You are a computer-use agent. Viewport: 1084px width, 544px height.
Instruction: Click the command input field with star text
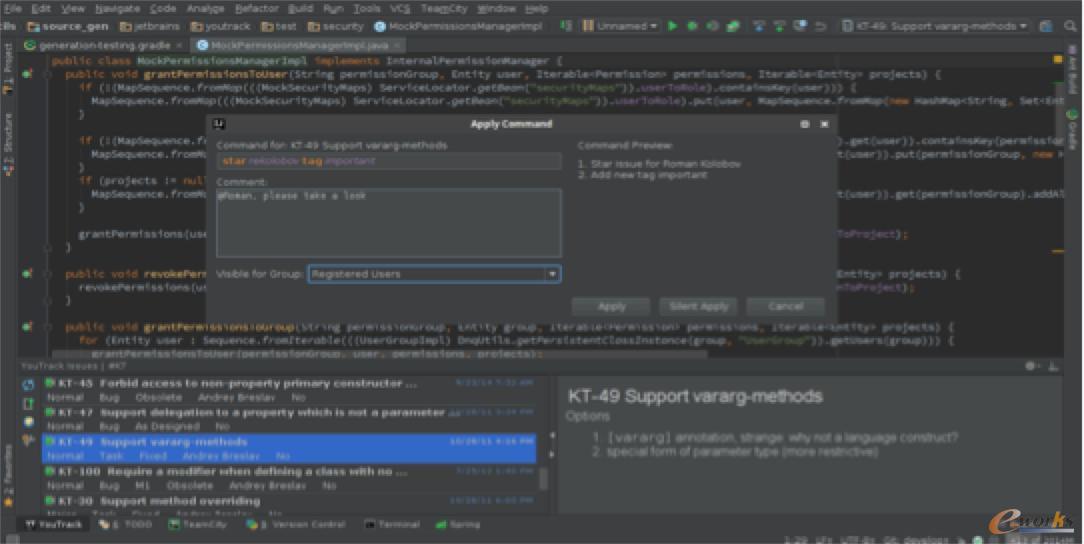coord(389,161)
